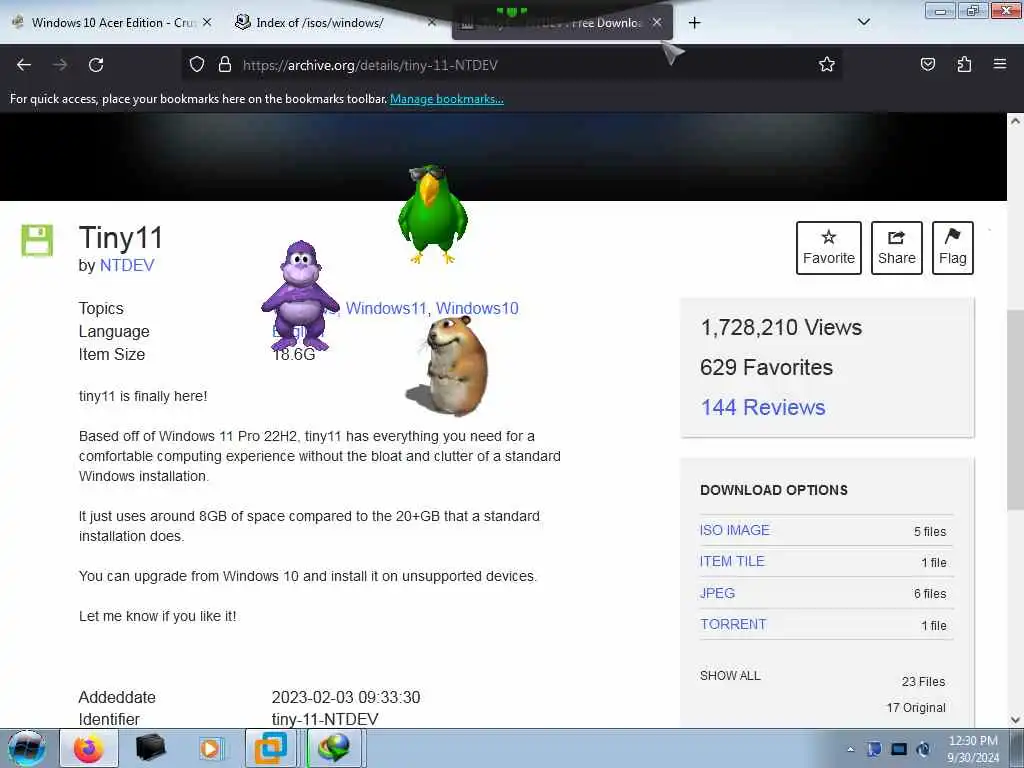Click 23 Files count
Image resolution: width=1024 pixels, height=768 pixels.
923,682
